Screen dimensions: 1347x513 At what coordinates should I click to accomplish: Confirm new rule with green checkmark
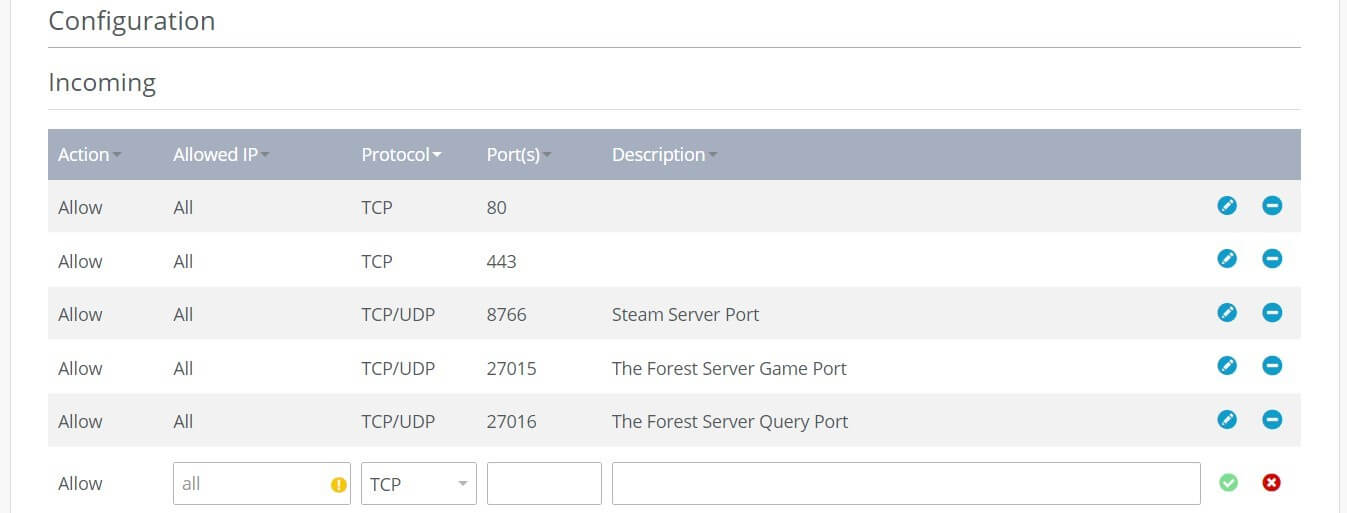click(x=1228, y=483)
